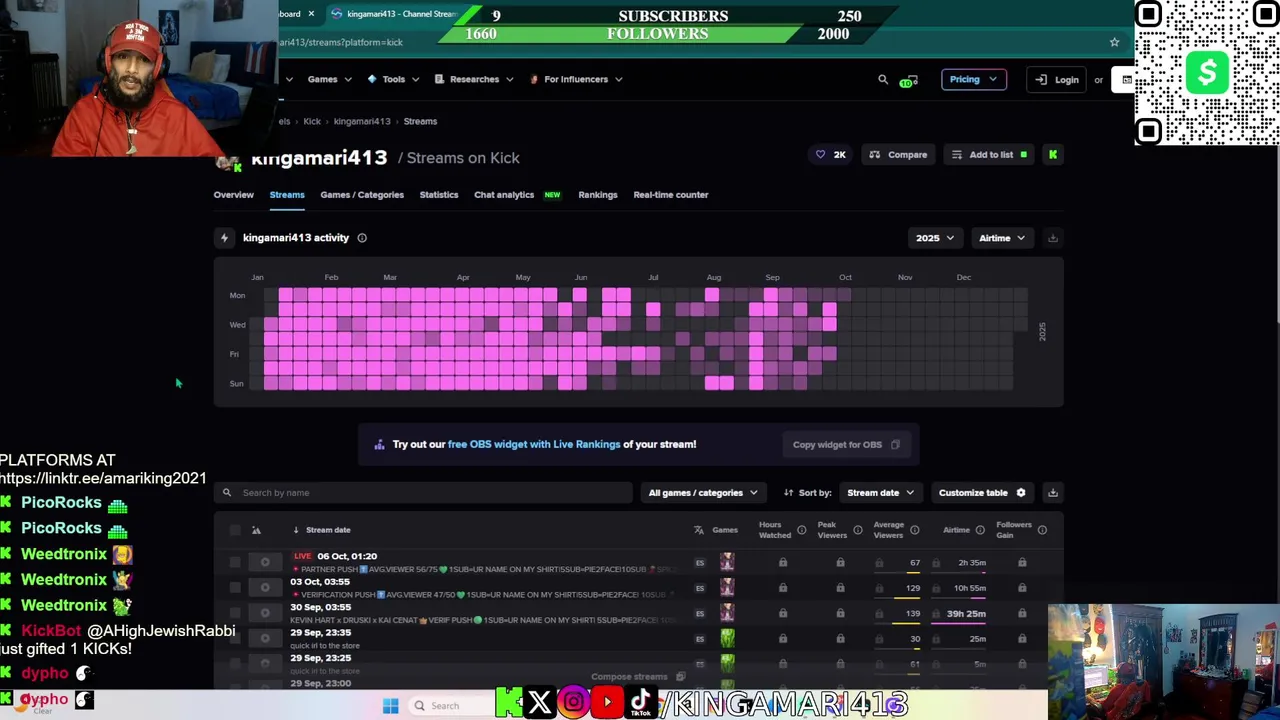1280x720 pixels.
Task: Check the 03 Oct, 03:55 stream row
Action: tap(235, 588)
